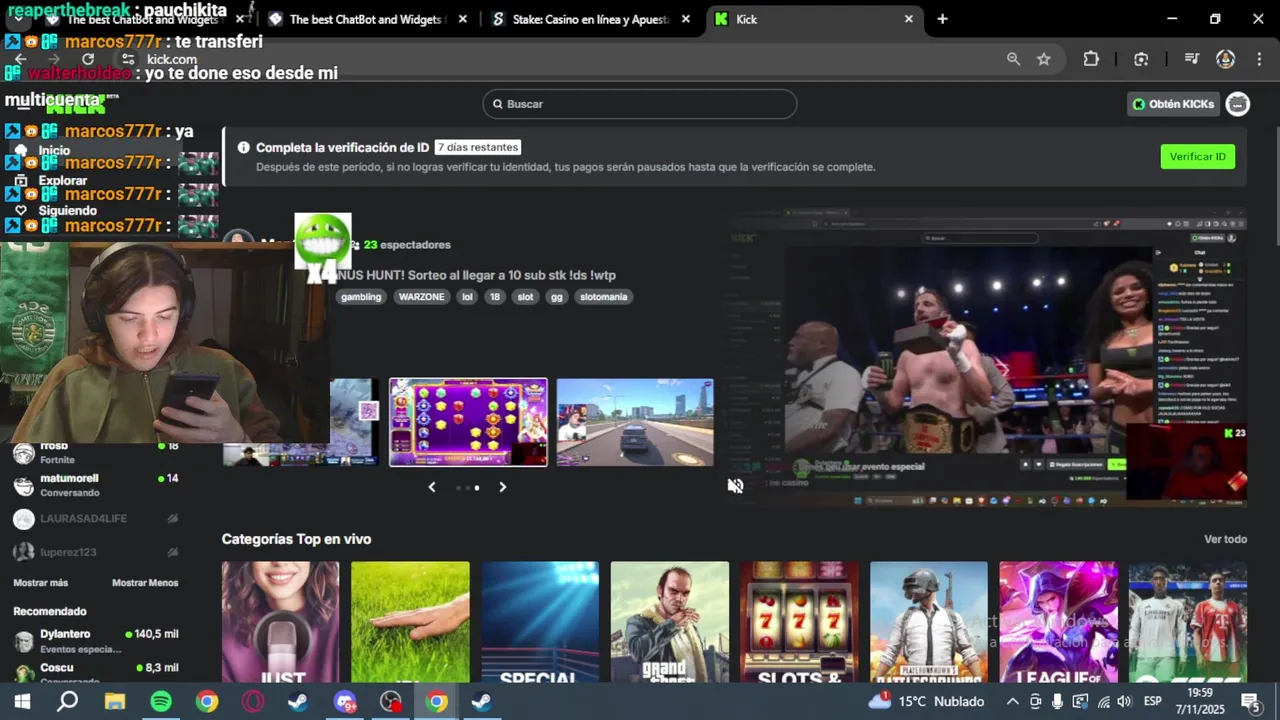Click the kick.com address bar URL
This screenshot has height=720, width=1280.
(172, 59)
